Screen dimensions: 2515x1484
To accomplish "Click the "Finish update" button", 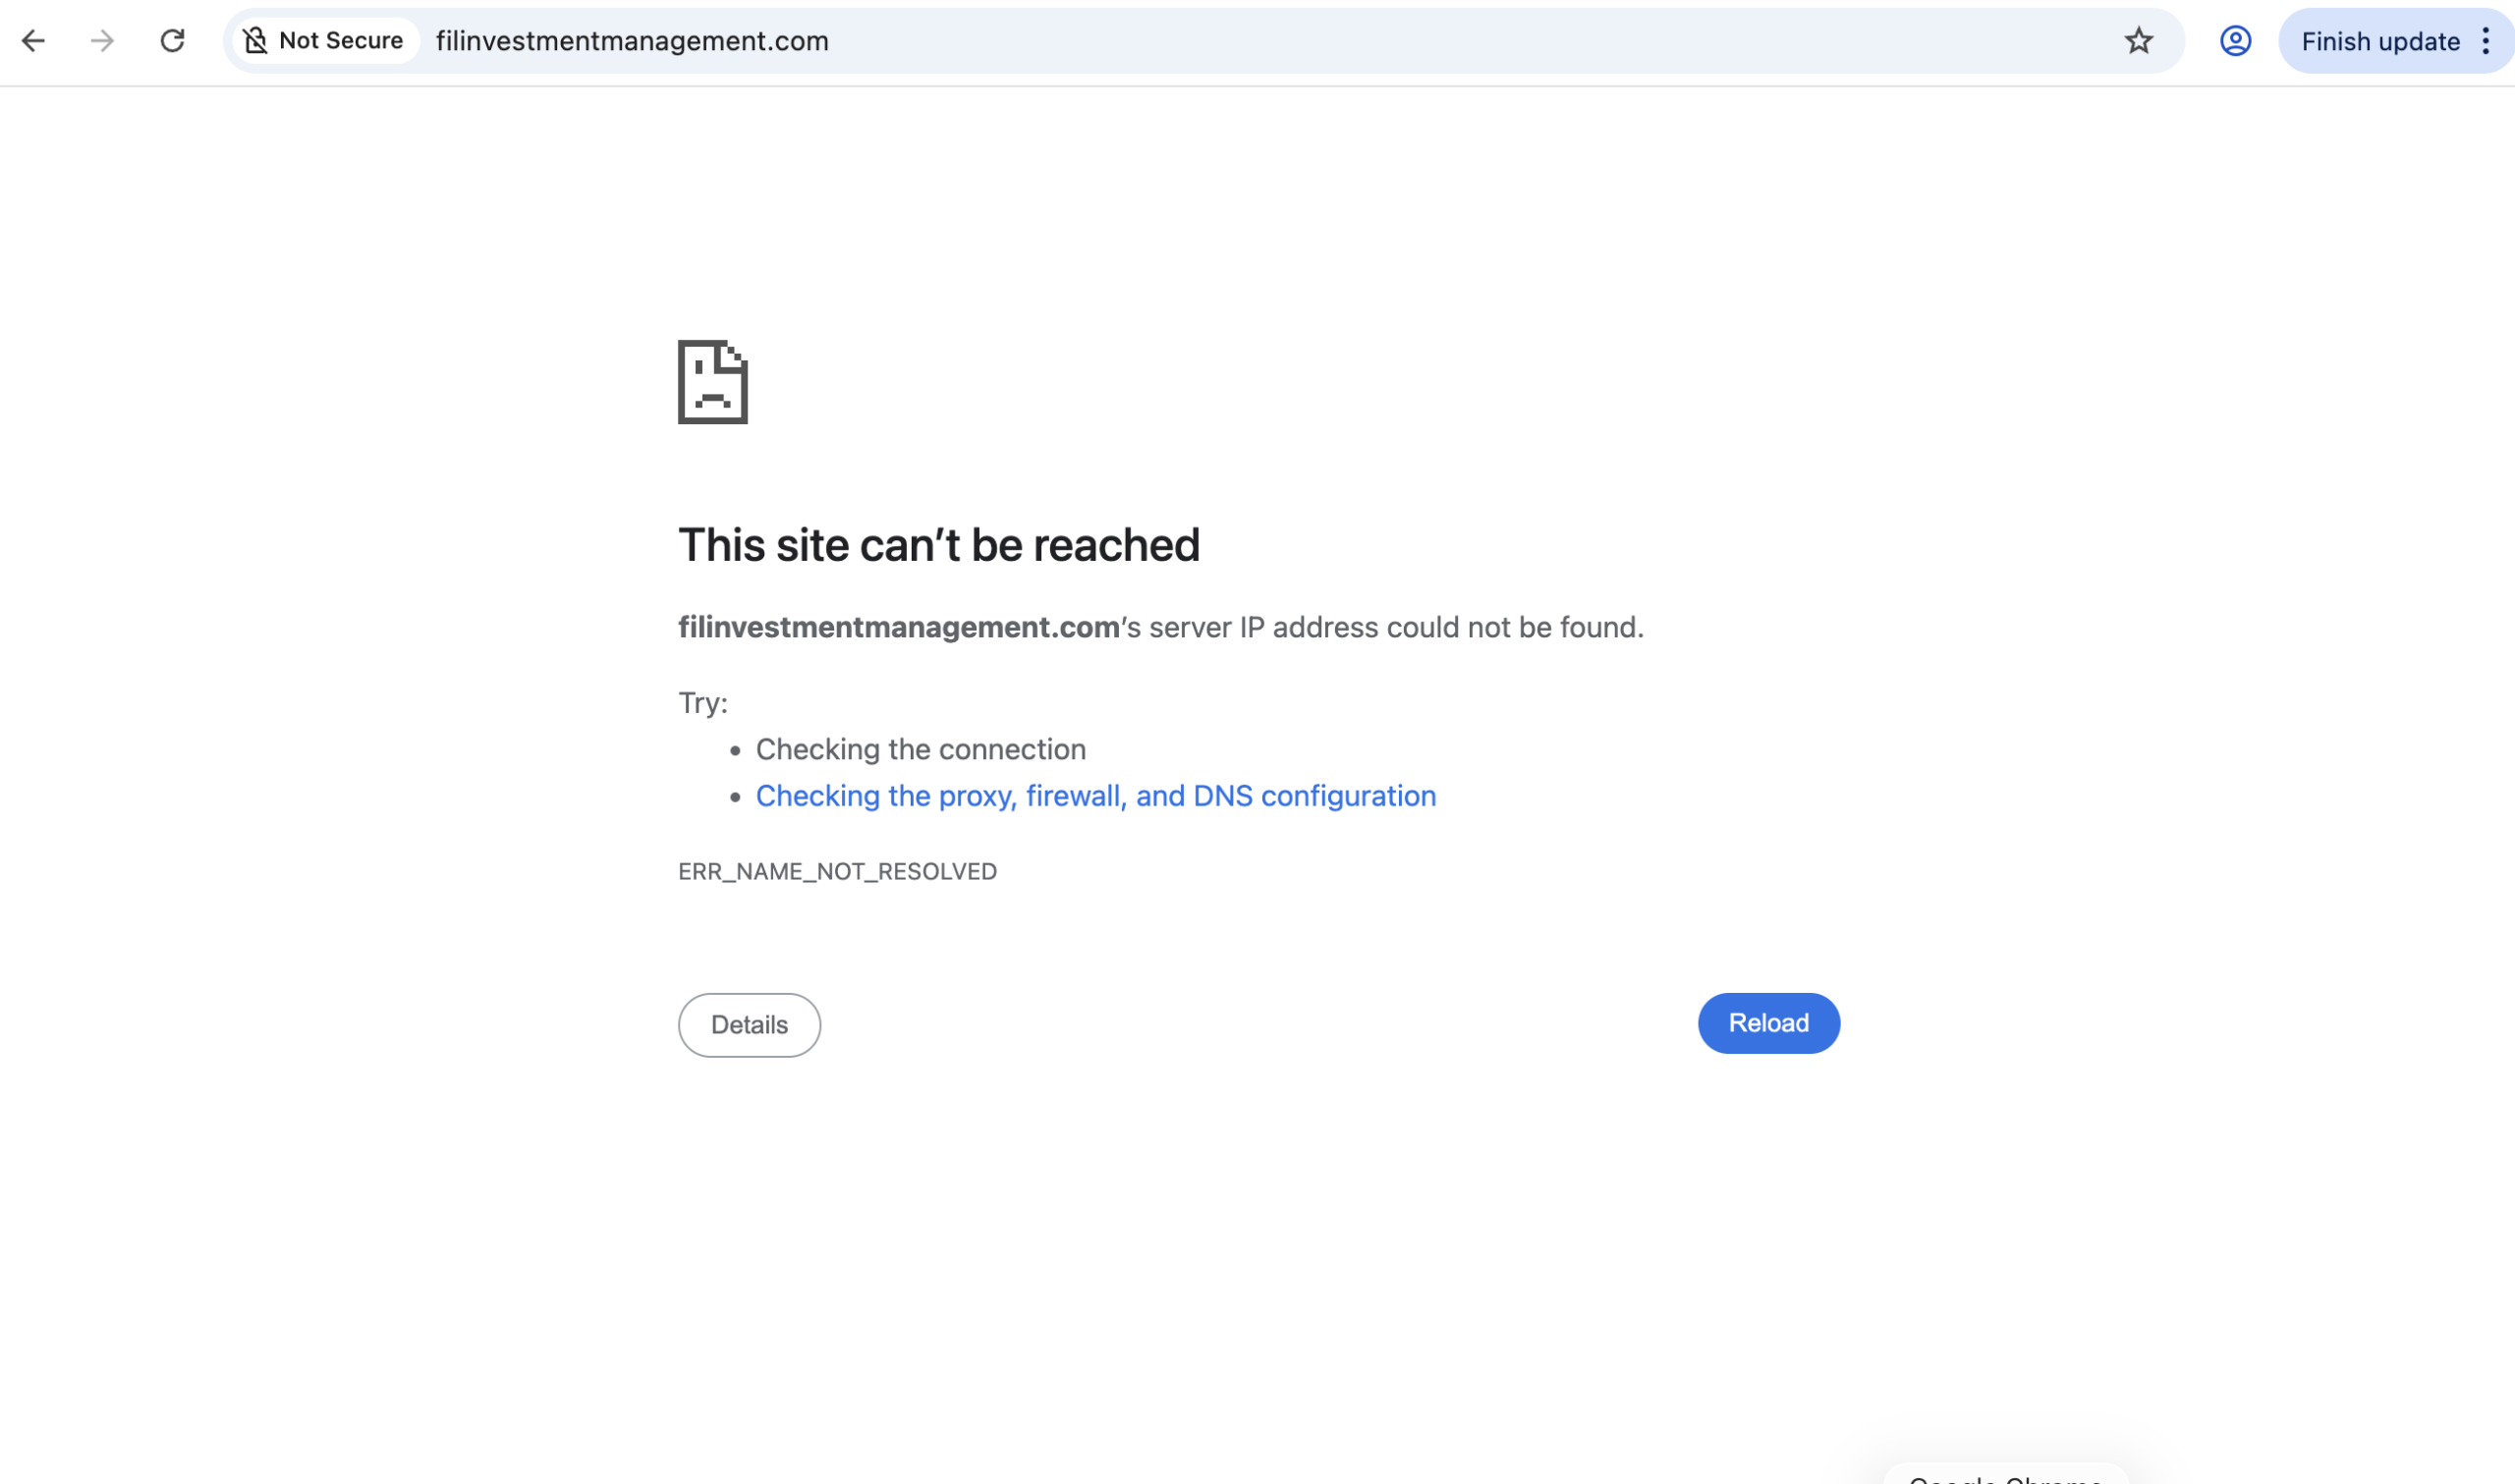I will (2380, 41).
